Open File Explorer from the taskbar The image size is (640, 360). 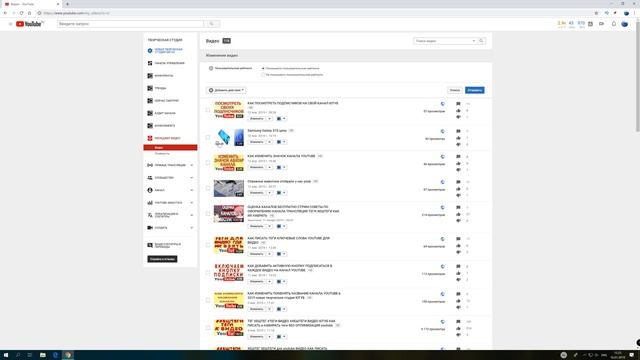click(x=42, y=355)
